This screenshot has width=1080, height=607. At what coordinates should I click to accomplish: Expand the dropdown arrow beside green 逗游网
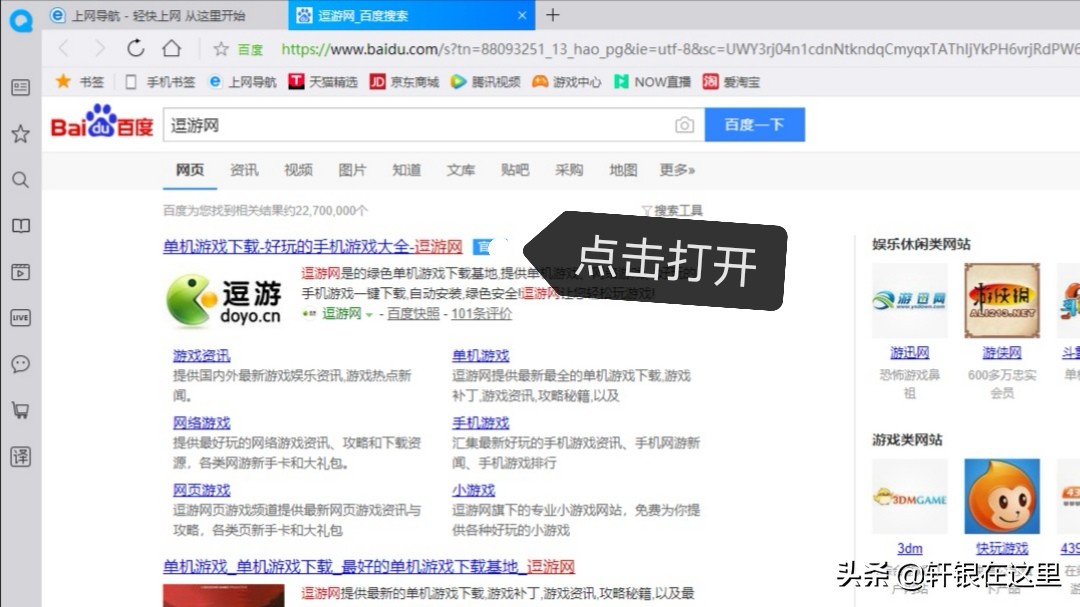coord(369,314)
